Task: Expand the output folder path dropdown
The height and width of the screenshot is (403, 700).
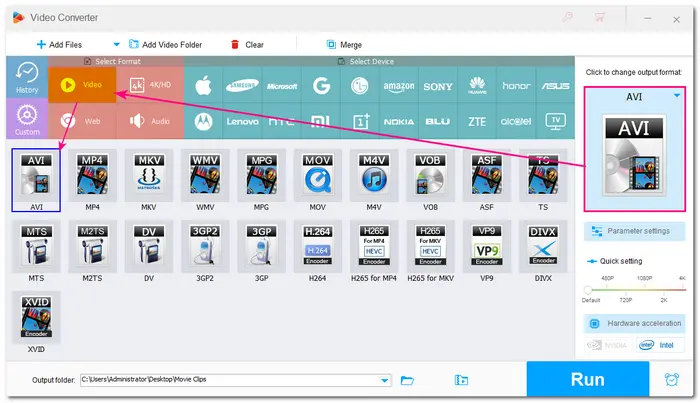Action: (x=384, y=380)
